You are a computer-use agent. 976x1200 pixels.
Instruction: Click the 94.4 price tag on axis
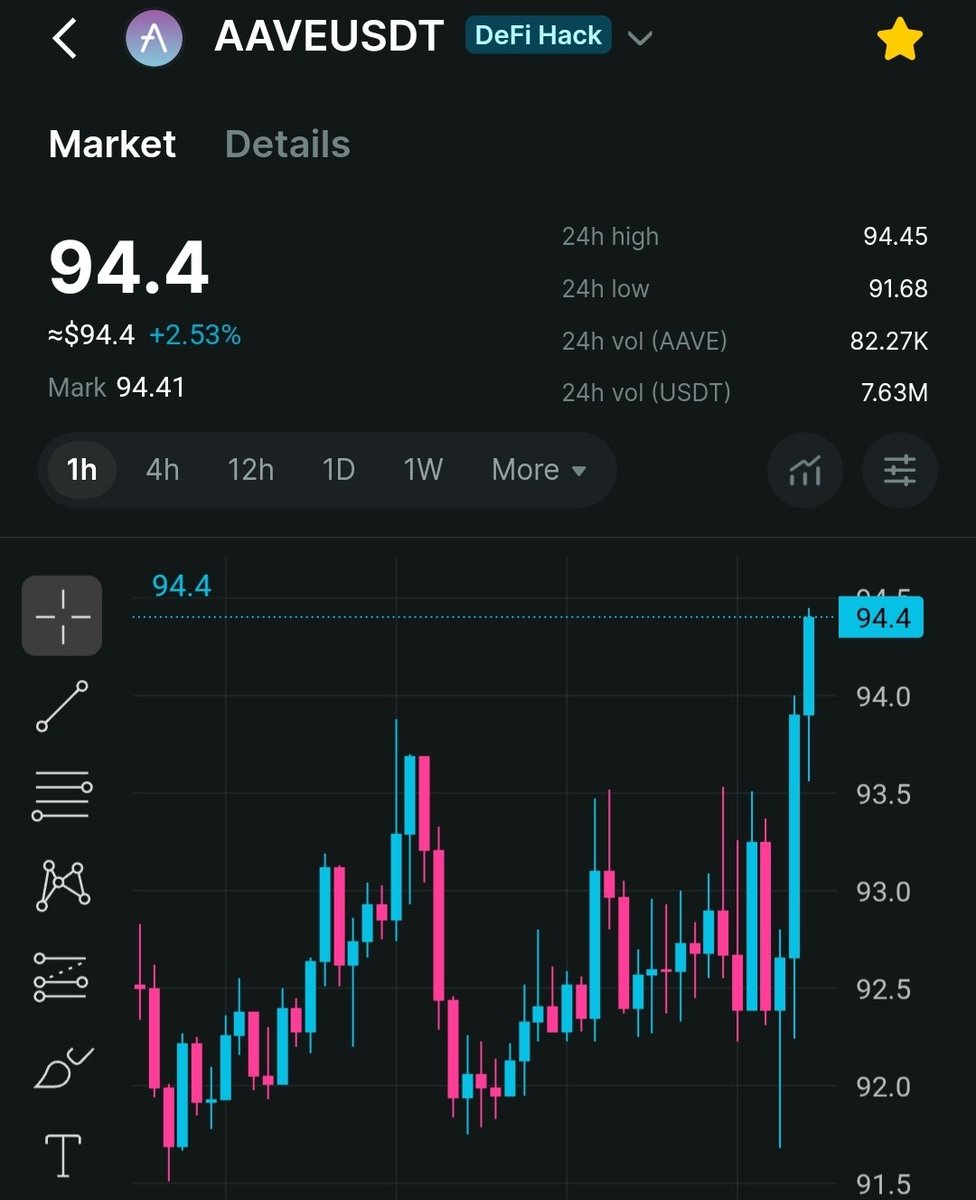tap(881, 618)
